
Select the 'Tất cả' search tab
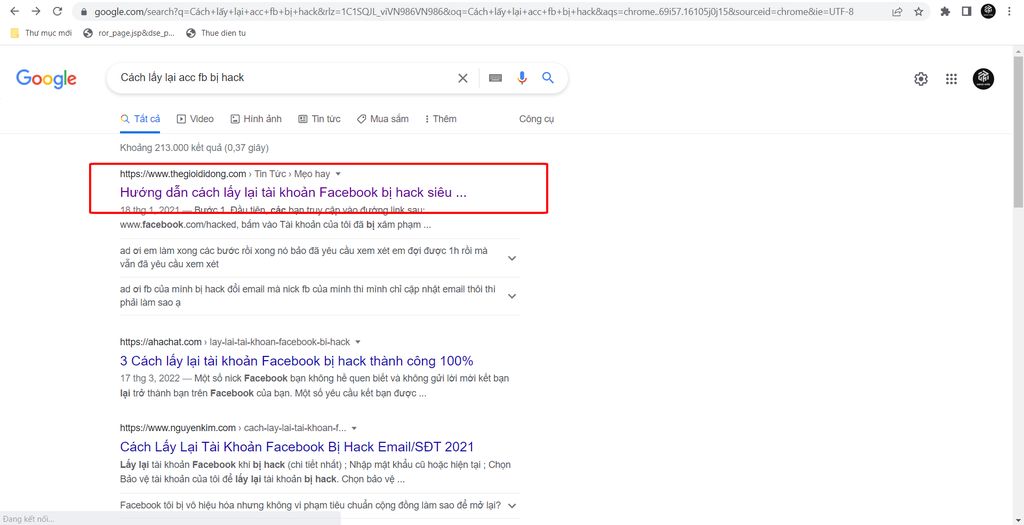pos(140,119)
